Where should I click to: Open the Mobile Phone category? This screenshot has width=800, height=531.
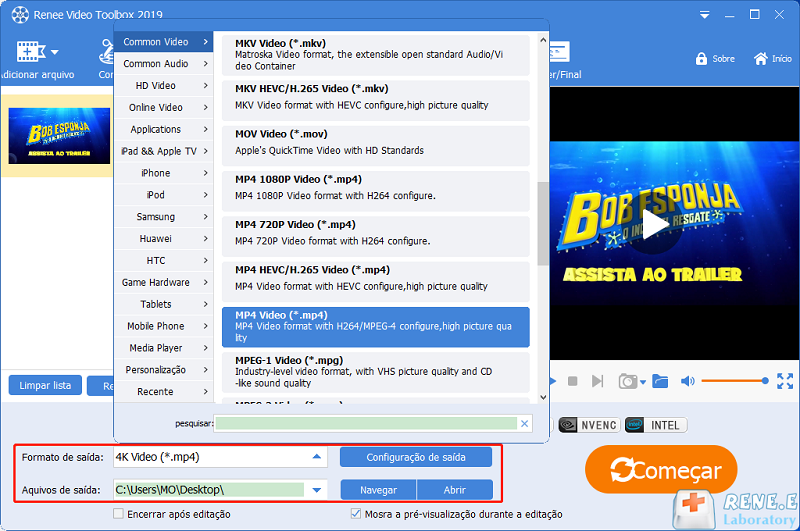click(164, 326)
